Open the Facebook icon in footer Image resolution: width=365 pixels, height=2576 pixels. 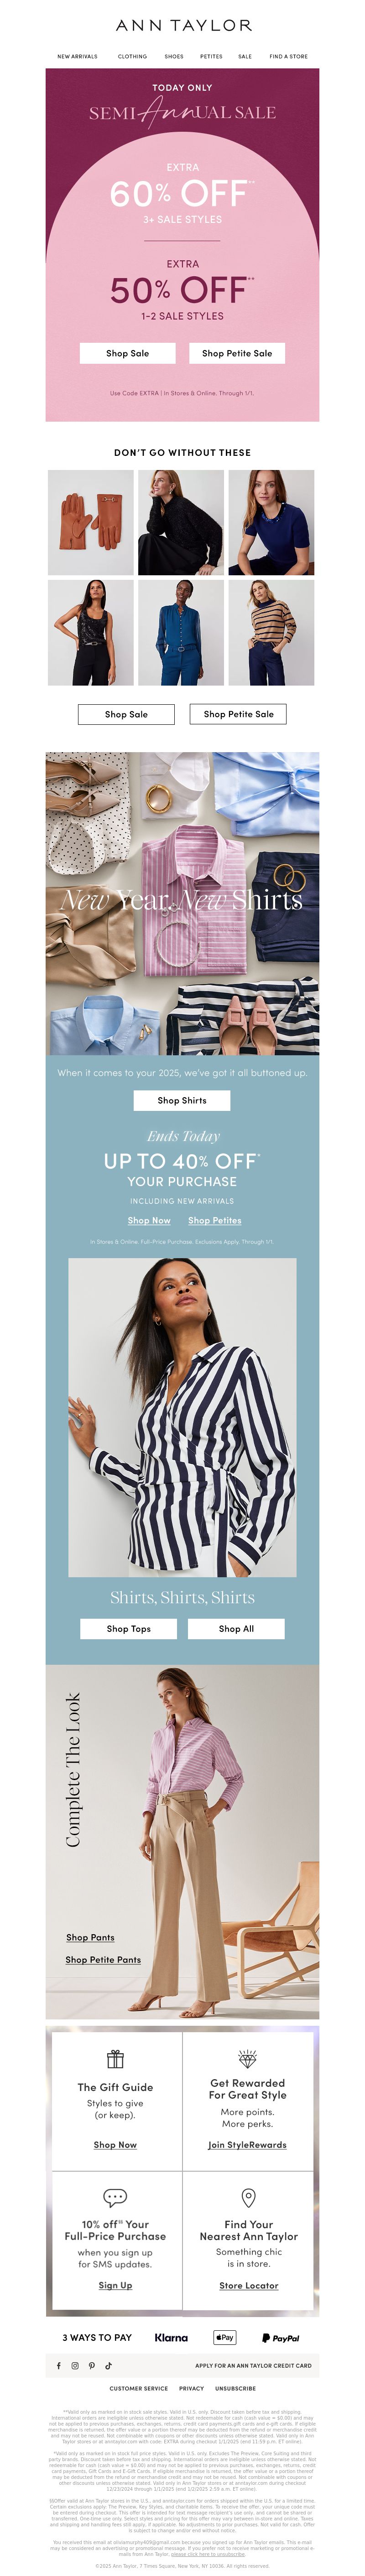[x=59, y=2365]
